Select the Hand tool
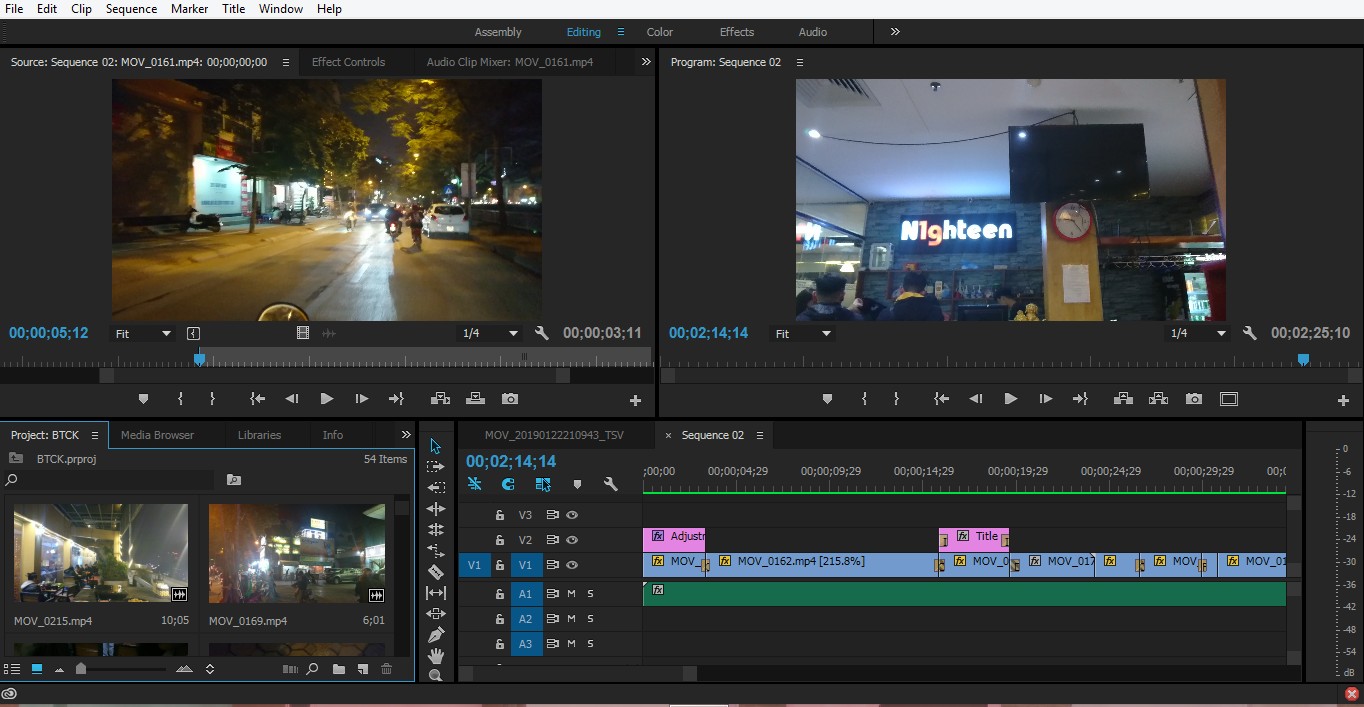Screen dimensions: 1364x707 click(x=436, y=656)
